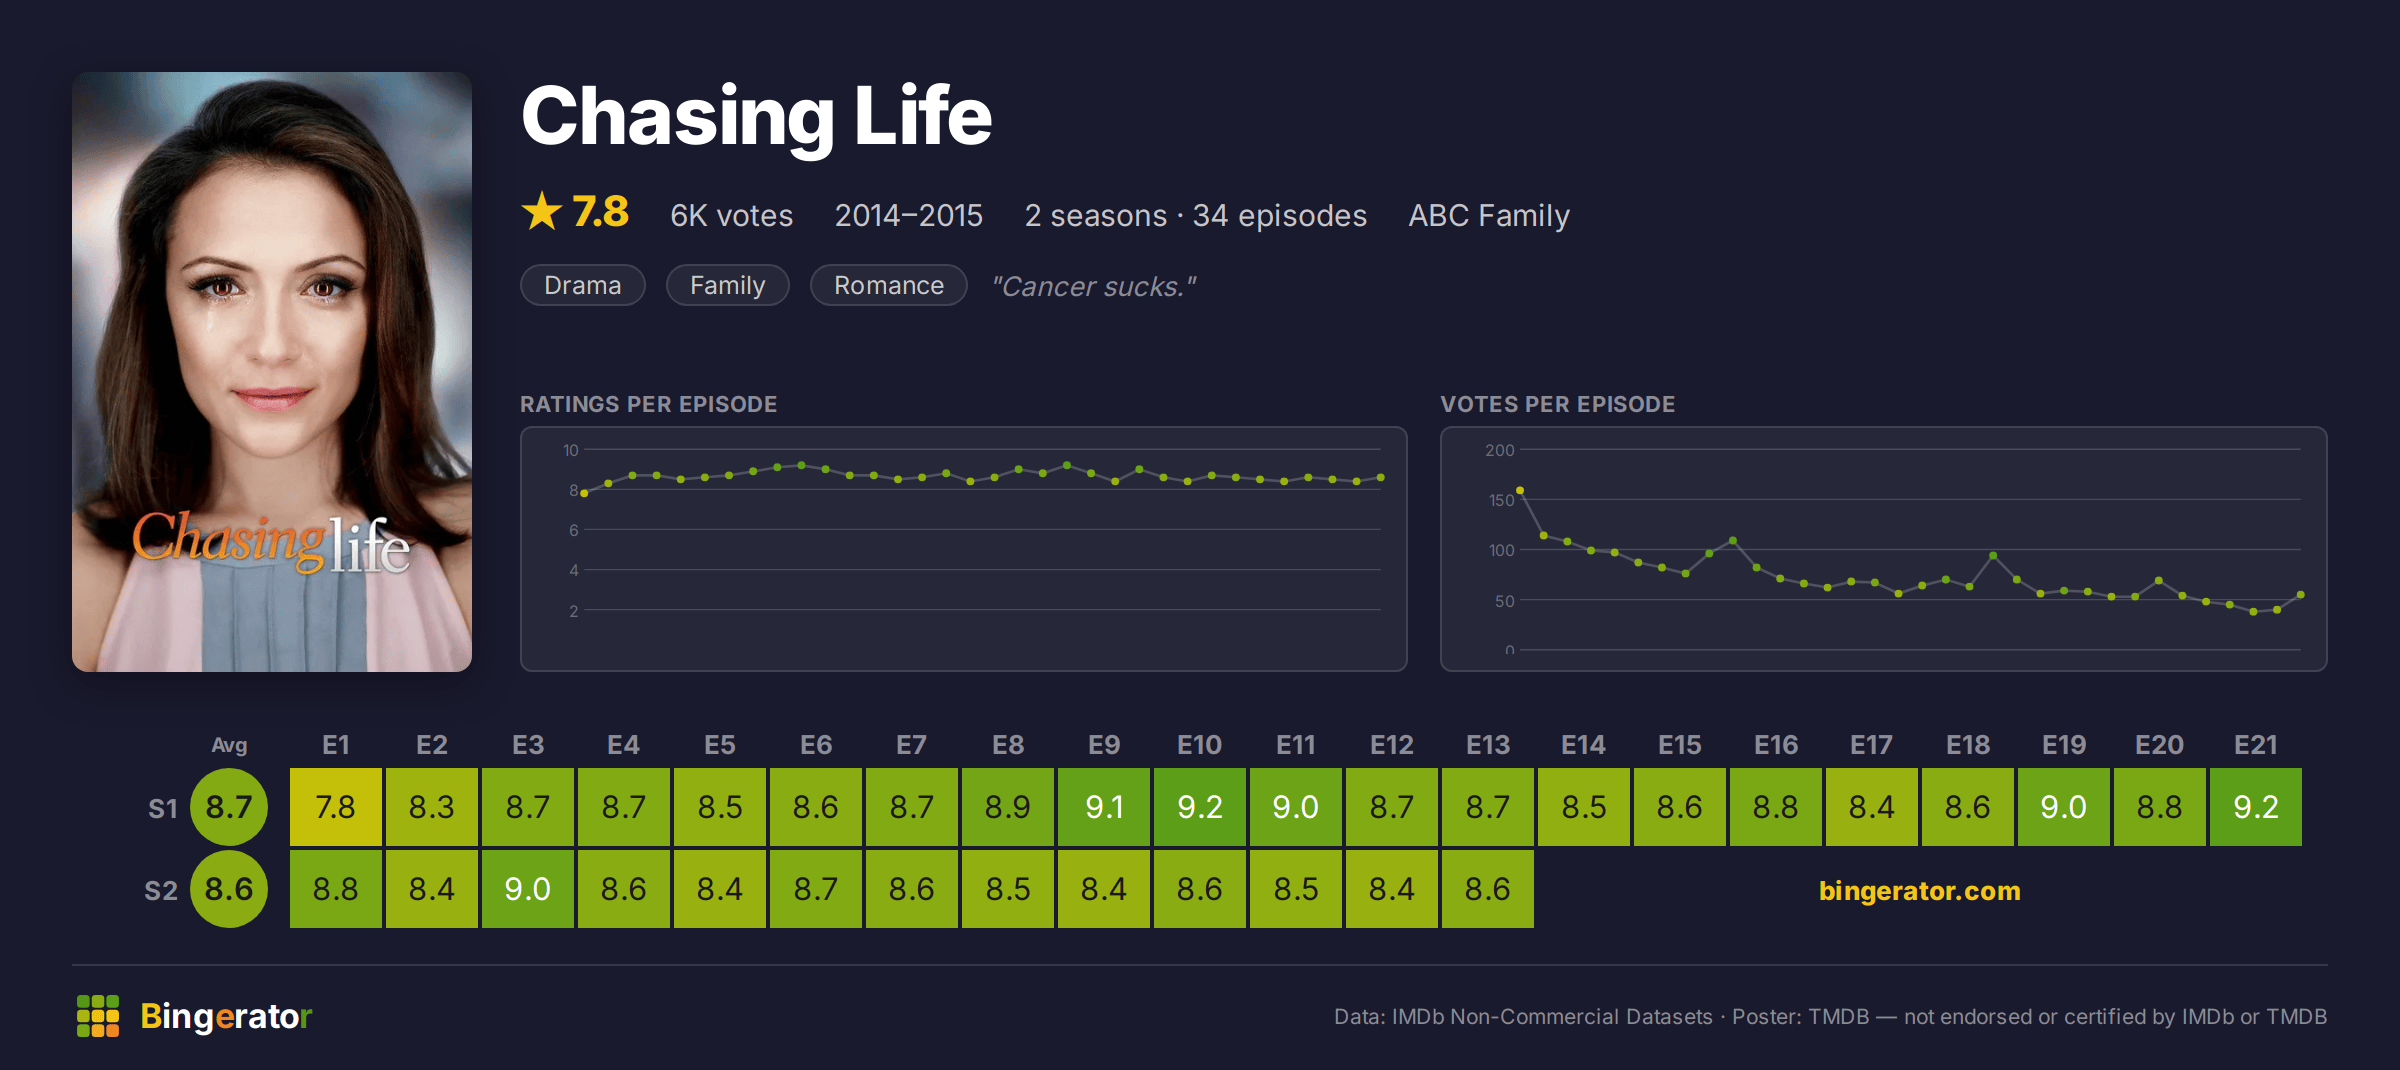
Task: Open the Chasing Life poster thumbnail
Action: [x=272, y=372]
